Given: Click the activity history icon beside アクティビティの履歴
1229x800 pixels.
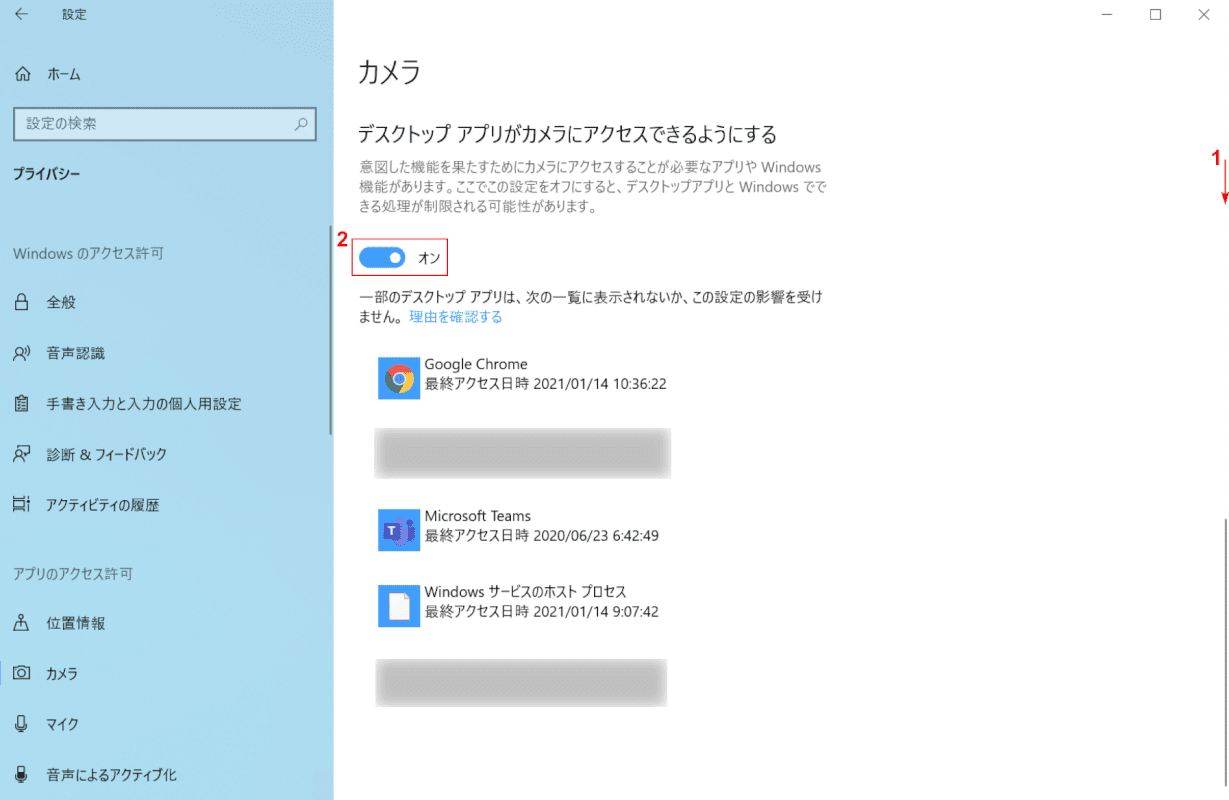Looking at the screenshot, I should [22, 505].
